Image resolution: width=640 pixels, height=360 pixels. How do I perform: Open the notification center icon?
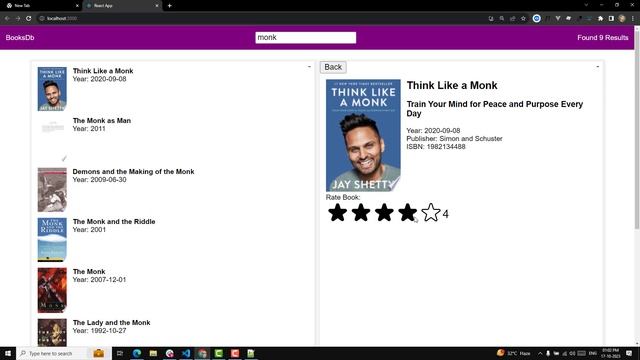tap(629, 353)
